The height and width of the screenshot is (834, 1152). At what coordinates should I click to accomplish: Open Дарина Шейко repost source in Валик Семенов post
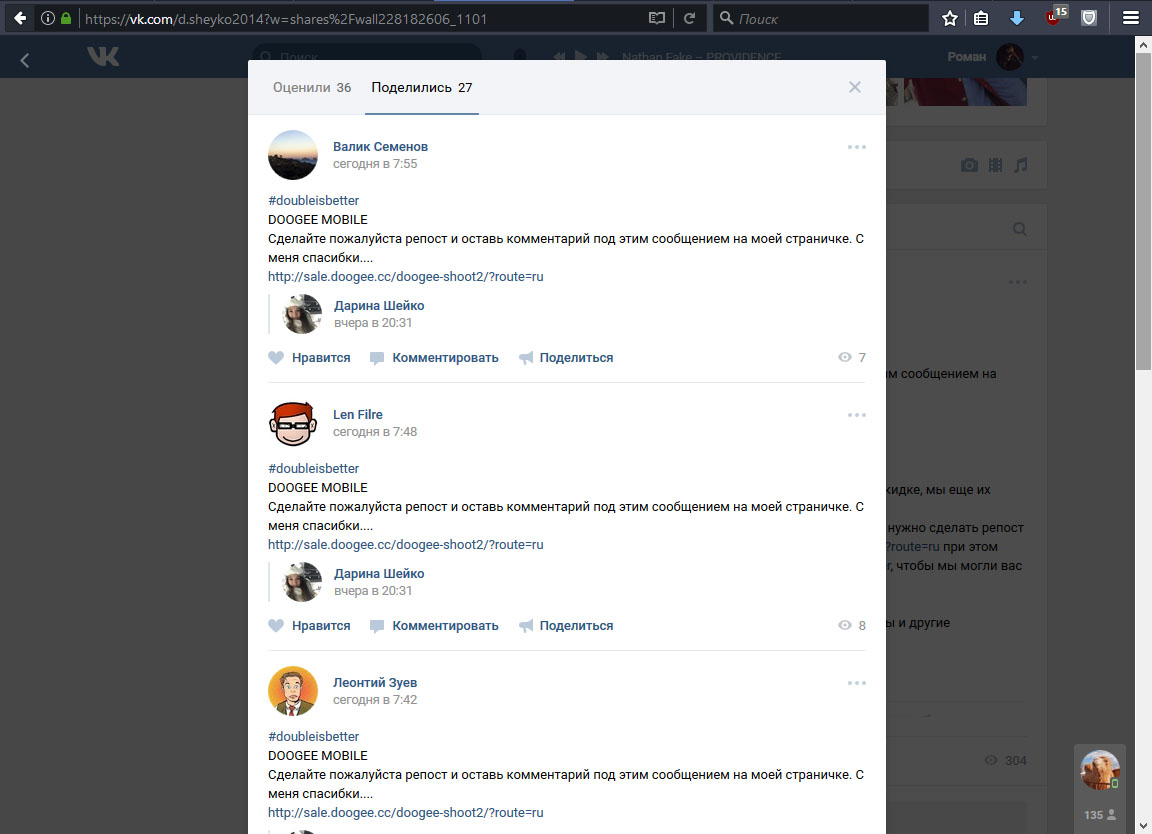pyautogui.click(x=379, y=306)
